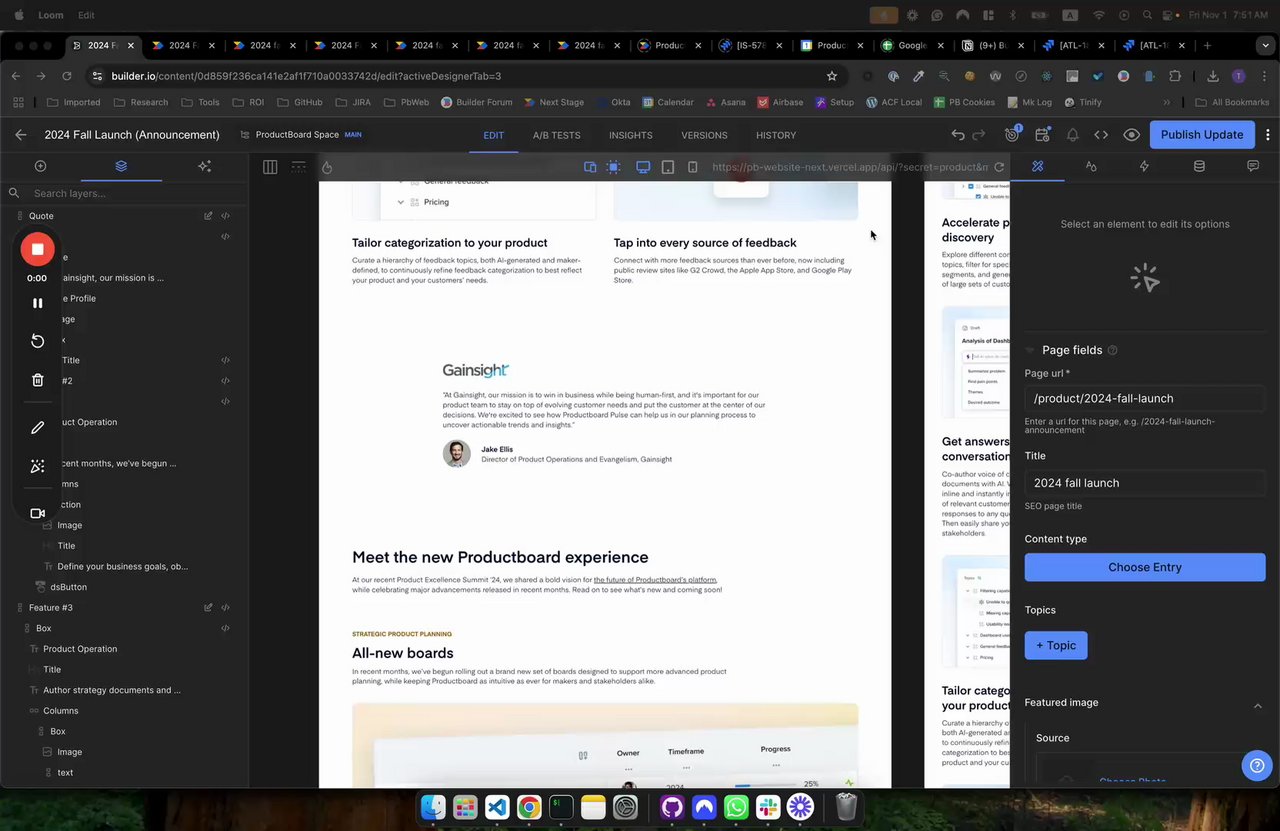The image size is (1280, 831).
Task: Reload the preview URL in canvas toolbar
Action: point(998,167)
